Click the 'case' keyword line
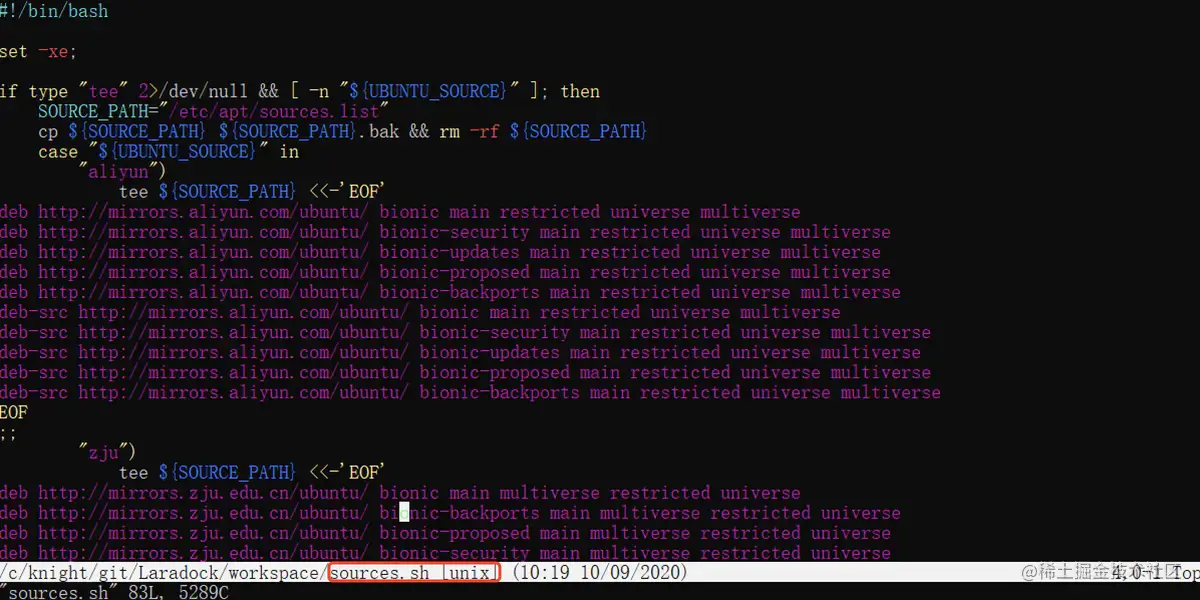The image size is (1200, 600). pyautogui.click(x=168, y=151)
